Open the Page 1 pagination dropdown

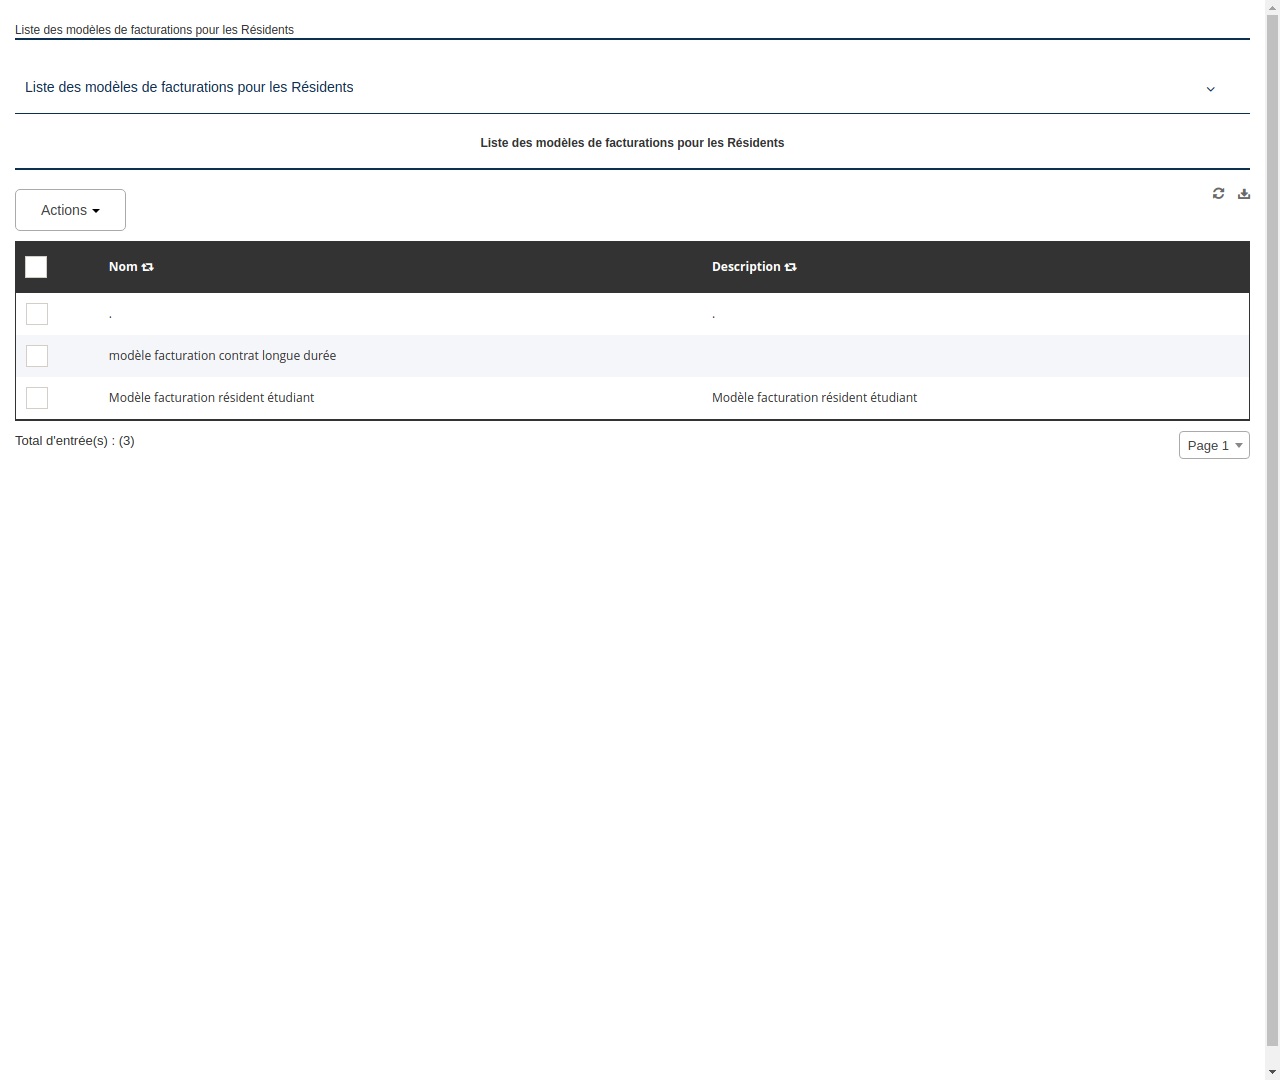(1214, 445)
